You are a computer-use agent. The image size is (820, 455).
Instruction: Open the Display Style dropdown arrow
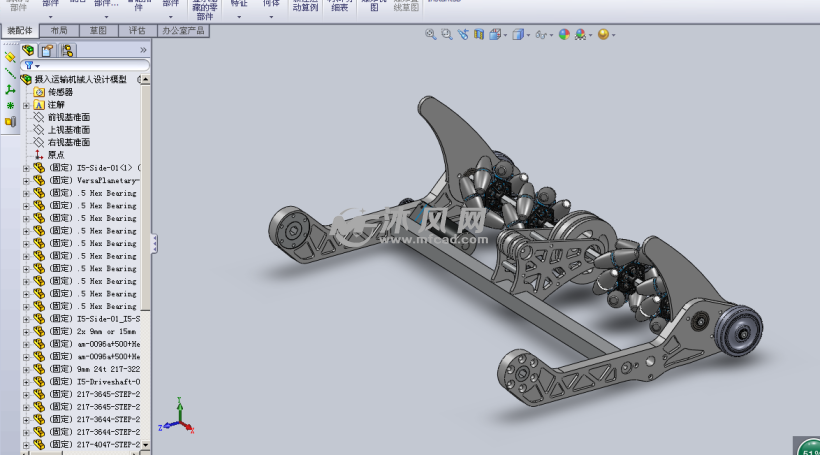(x=528, y=36)
